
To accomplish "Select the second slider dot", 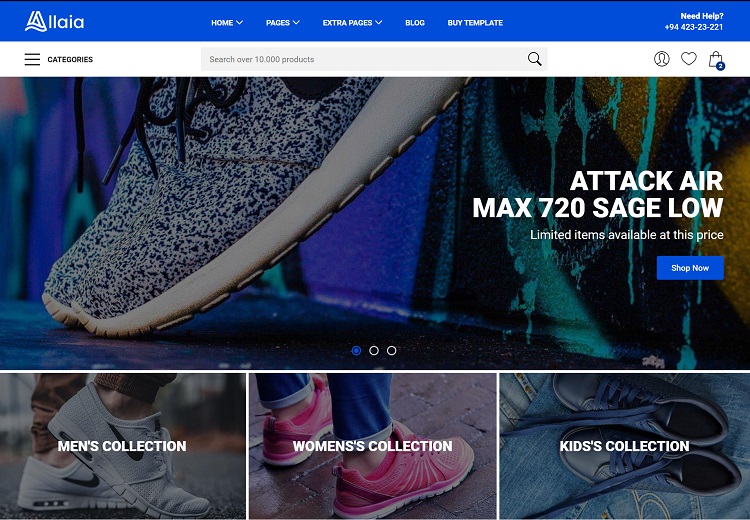I will pyautogui.click(x=374, y=351).
